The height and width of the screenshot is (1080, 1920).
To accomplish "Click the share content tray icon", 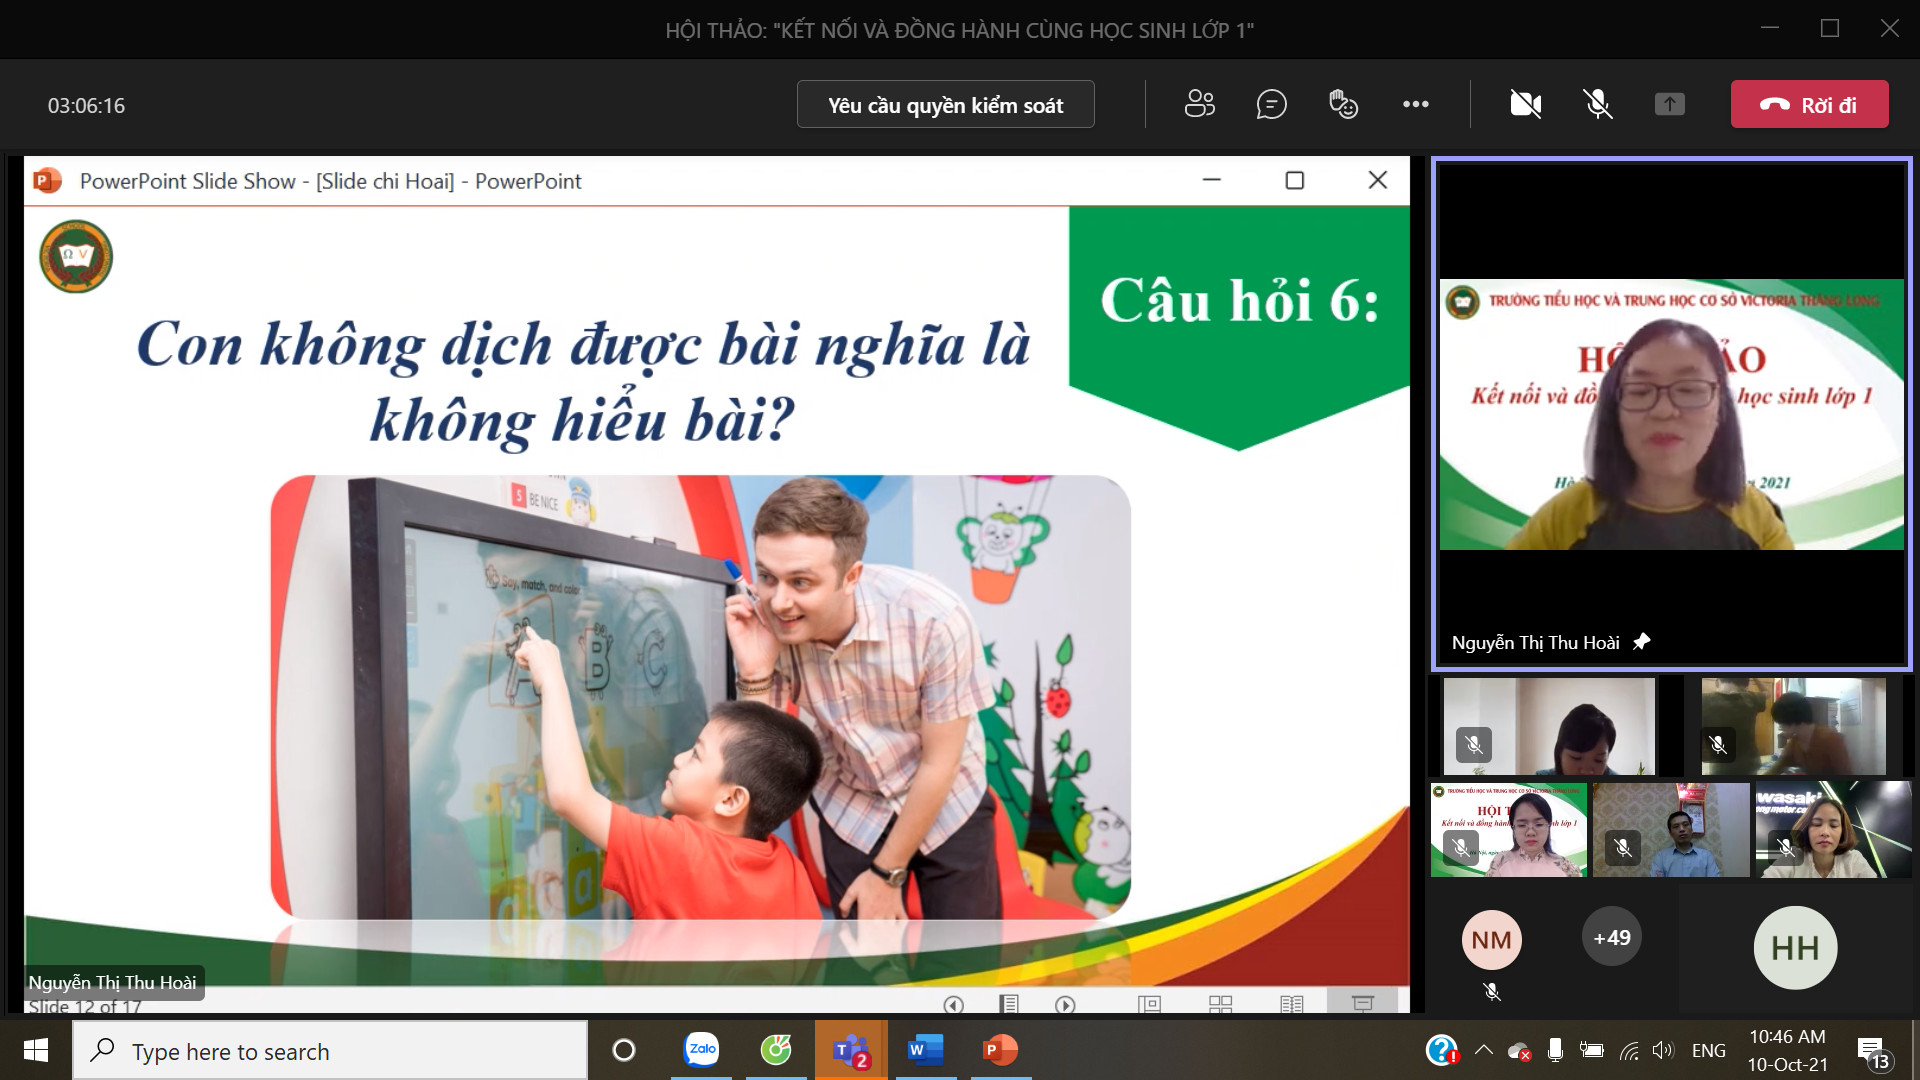I will coord(1669,104).
